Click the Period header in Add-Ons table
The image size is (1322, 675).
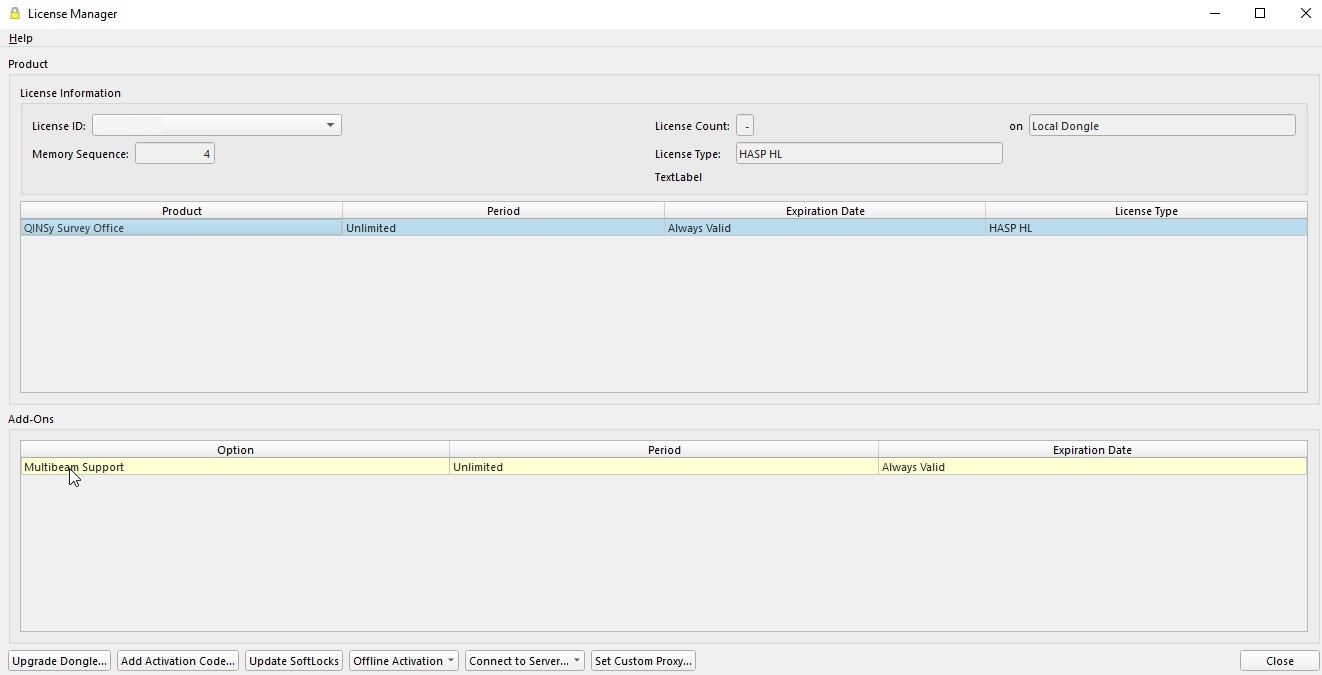tap(664, 450)
